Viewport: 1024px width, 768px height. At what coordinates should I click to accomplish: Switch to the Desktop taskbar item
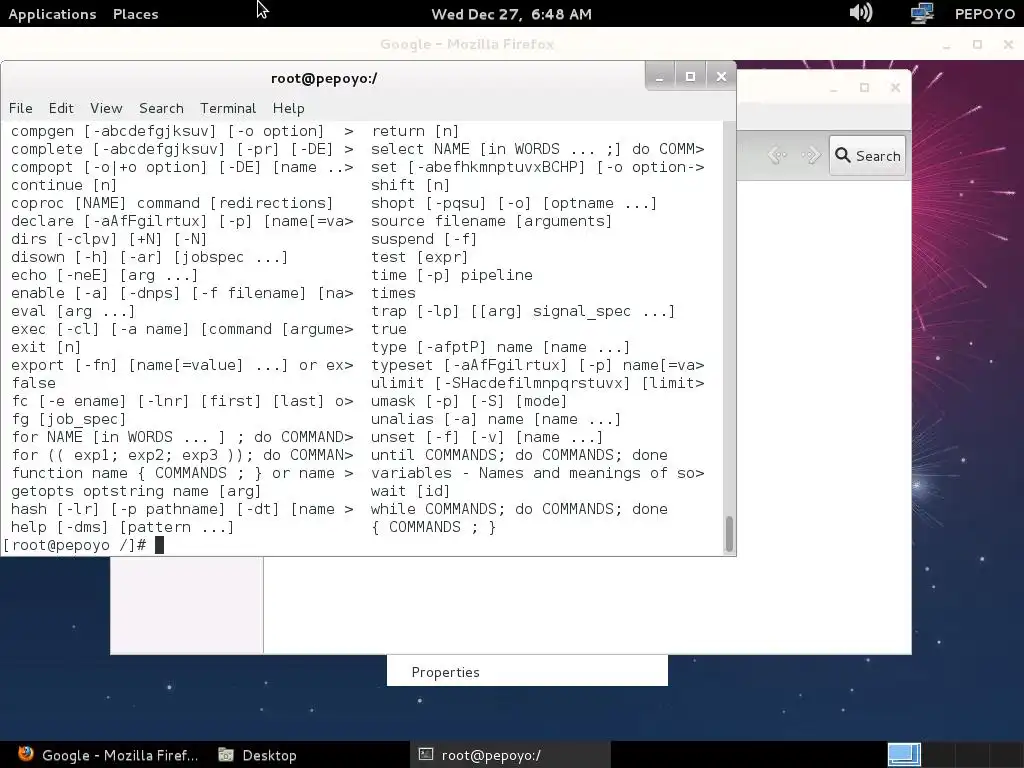point(257,755)
